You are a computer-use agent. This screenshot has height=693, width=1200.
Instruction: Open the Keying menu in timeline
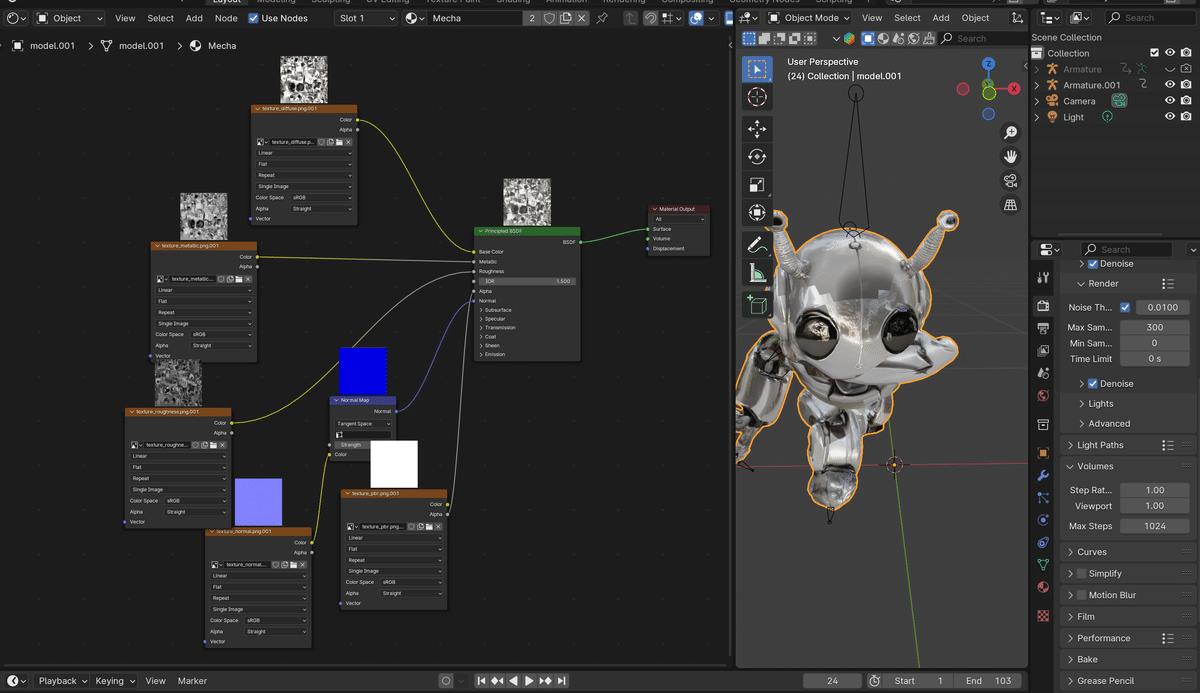point(114,681)
